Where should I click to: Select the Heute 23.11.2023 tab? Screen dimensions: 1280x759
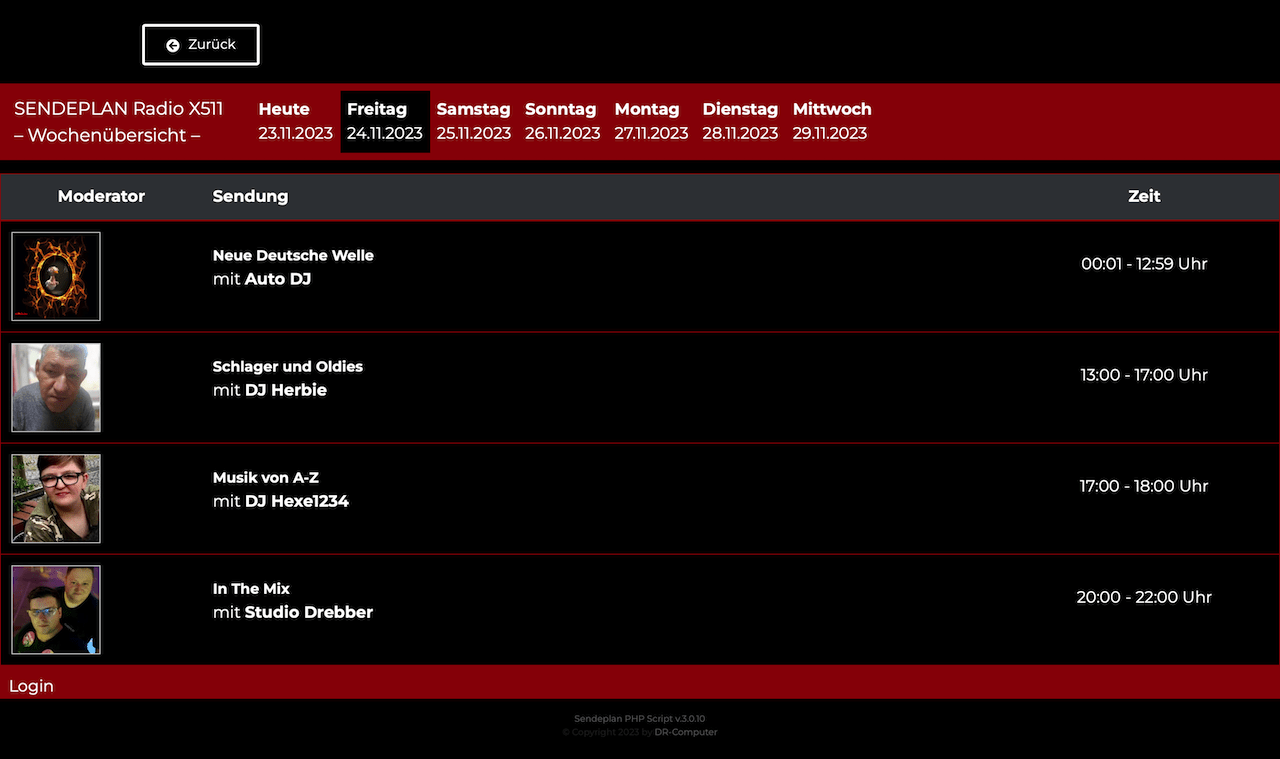(x=295, y=121)
